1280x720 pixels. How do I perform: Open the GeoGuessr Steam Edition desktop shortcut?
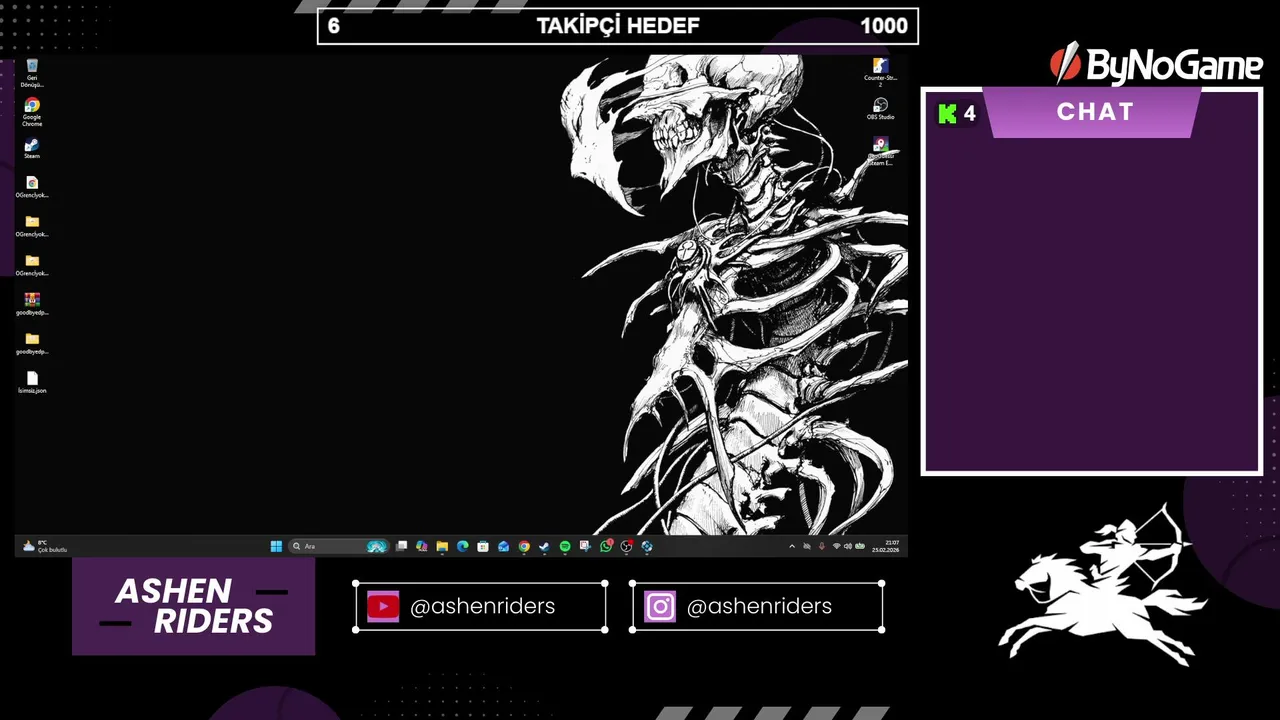pyautogui.click(x=880, y=151)
